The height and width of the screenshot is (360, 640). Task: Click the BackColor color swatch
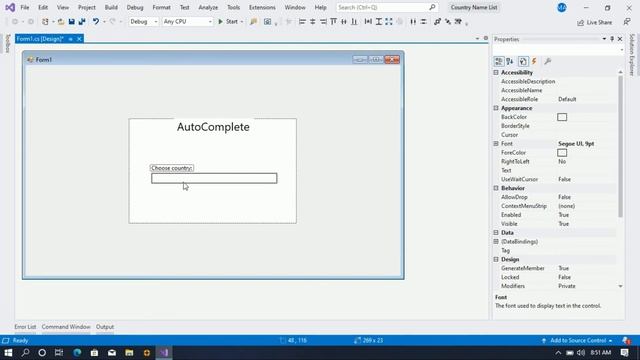562,117
